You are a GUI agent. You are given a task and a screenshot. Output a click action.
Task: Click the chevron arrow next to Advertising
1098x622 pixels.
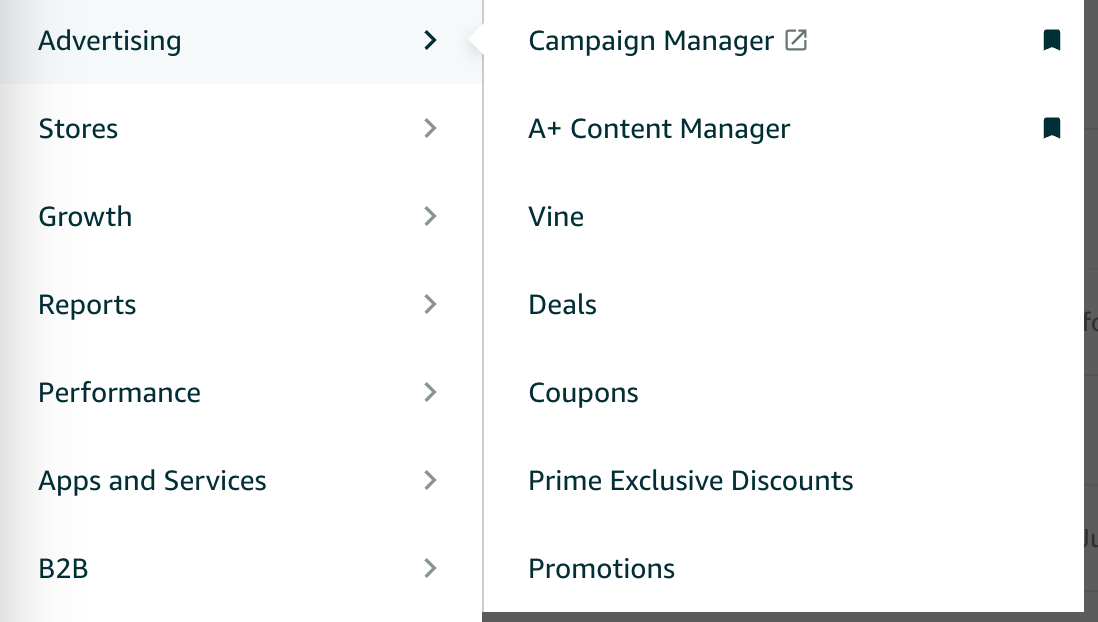[x=430, y=41]
